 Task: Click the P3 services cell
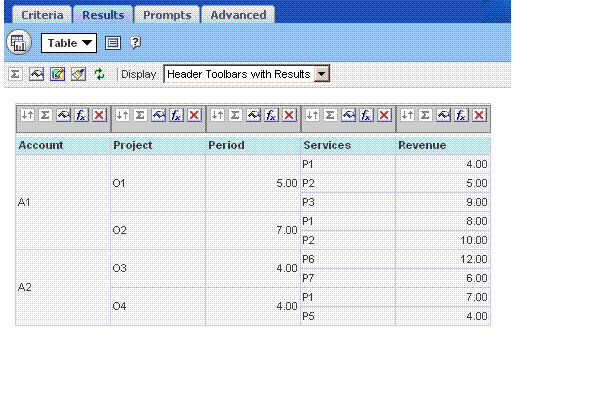[x=348, y=202]
